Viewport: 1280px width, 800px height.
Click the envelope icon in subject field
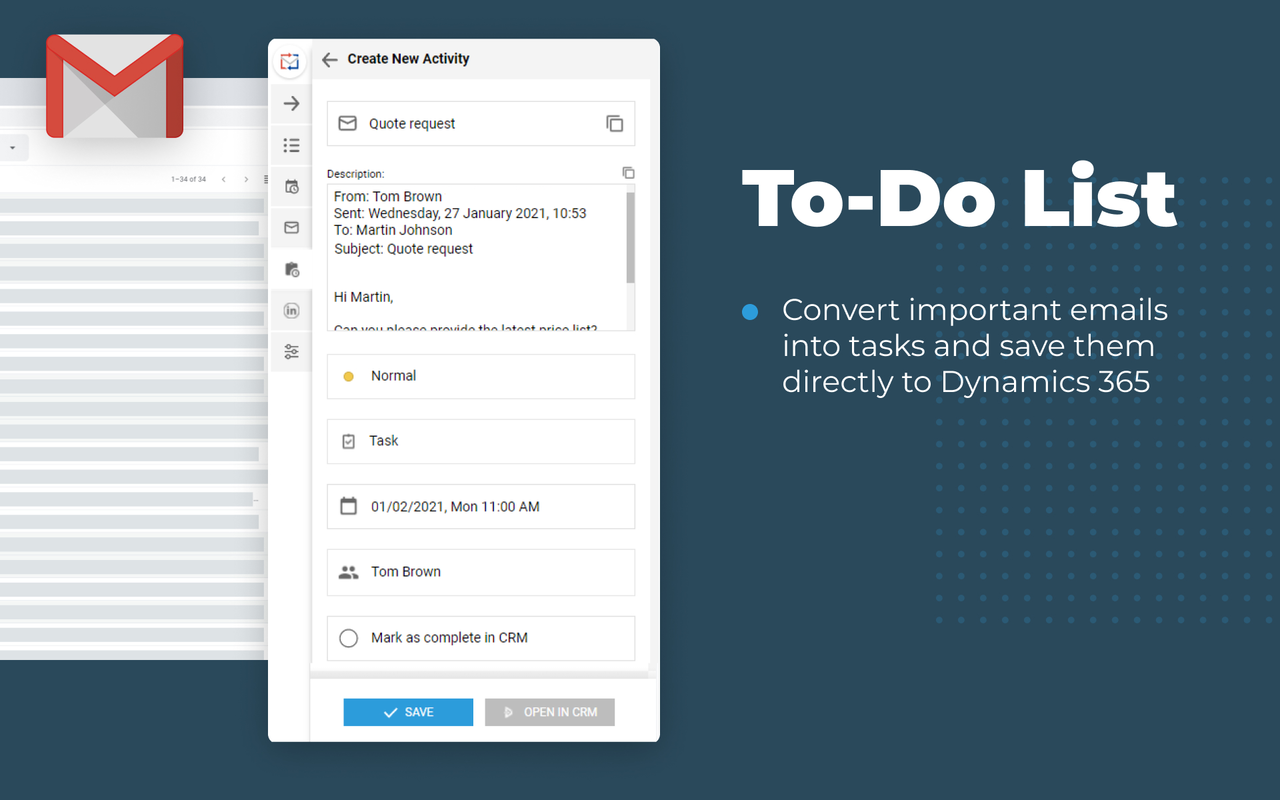[x=347, y=124]
